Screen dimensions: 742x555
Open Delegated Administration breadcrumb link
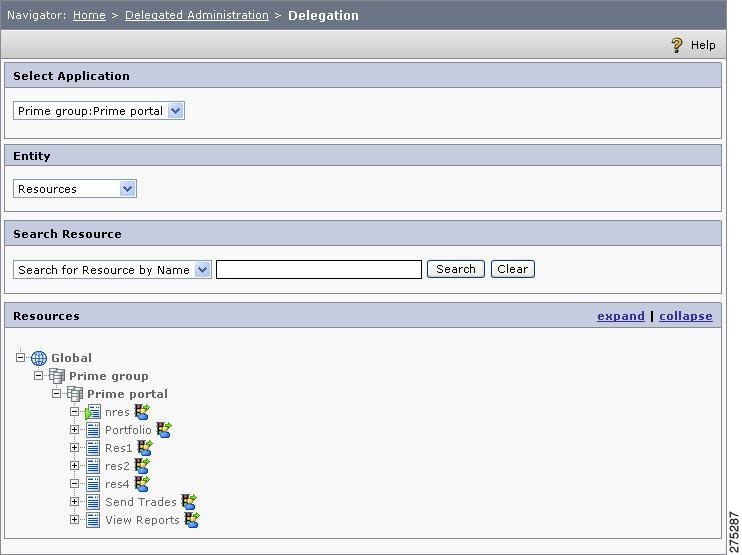click(x=197, y=15)
